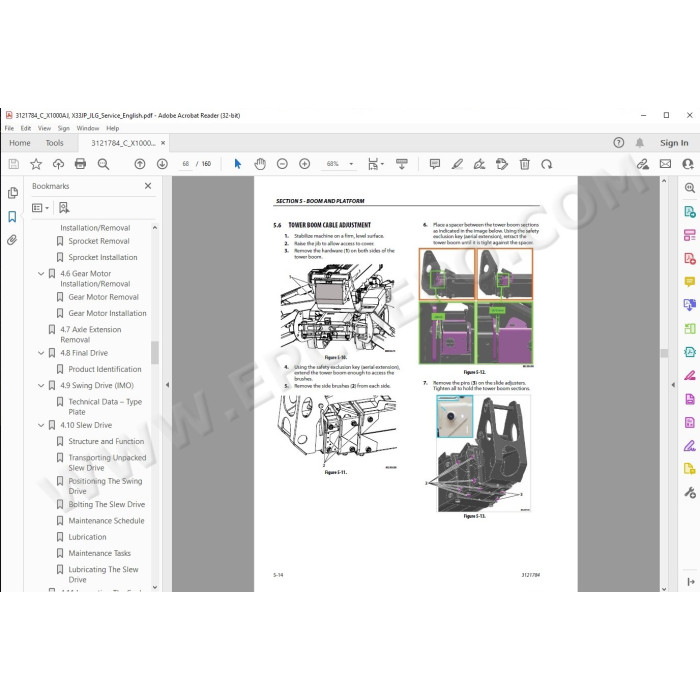Image resolution: width=700 pixels, height=700 pixels.
Task: Click the bookmarks panel scrollbar thumb
Action: point(155,353)
